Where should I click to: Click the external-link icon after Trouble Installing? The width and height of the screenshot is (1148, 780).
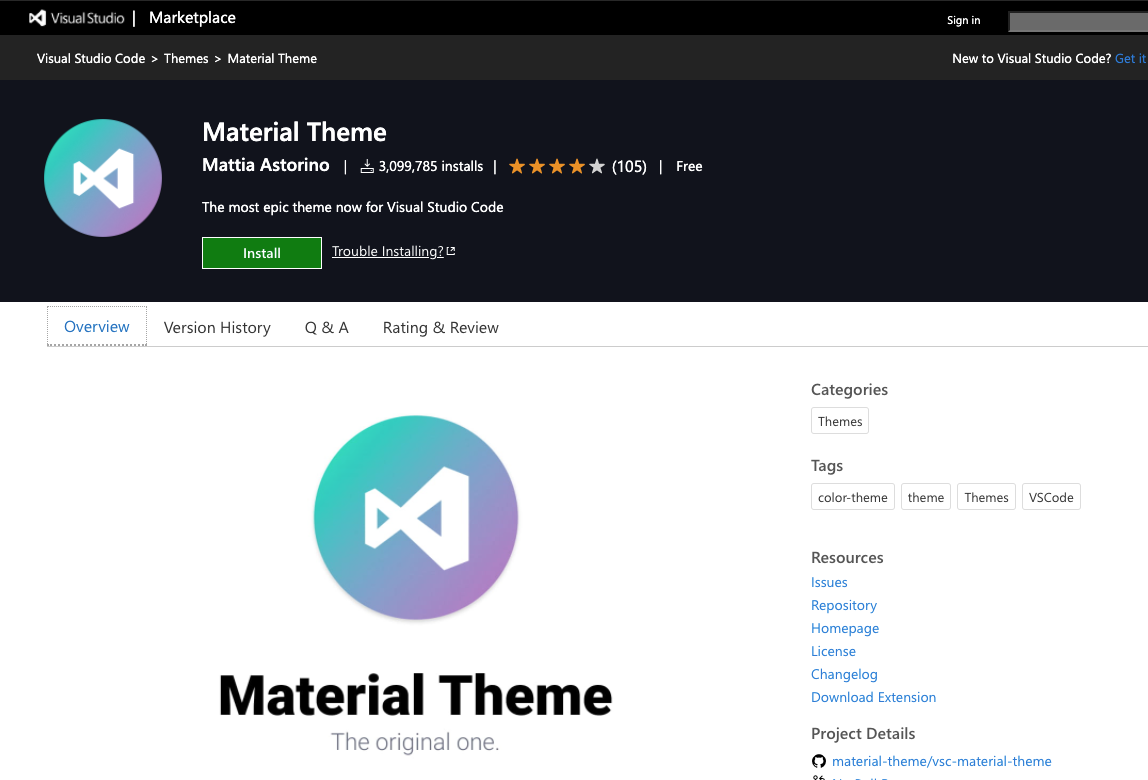point(450,249)
